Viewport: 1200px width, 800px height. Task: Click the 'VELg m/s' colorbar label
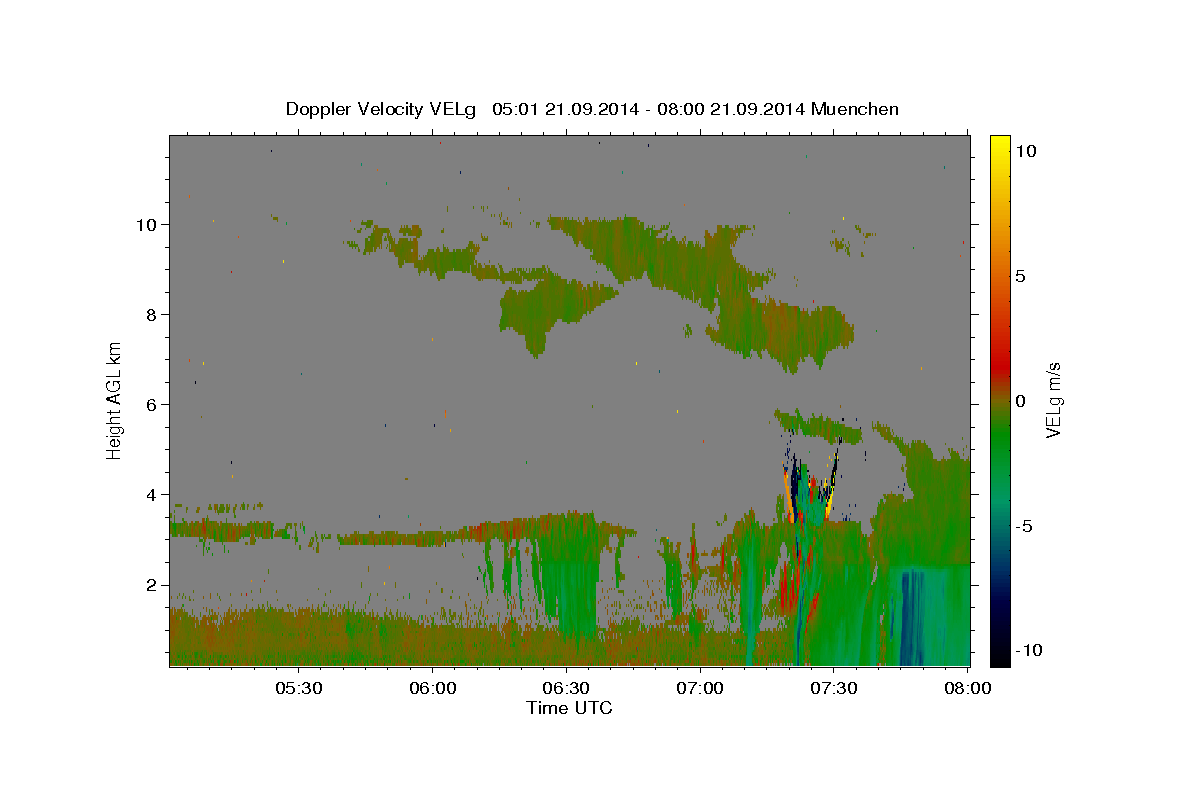1052,400
